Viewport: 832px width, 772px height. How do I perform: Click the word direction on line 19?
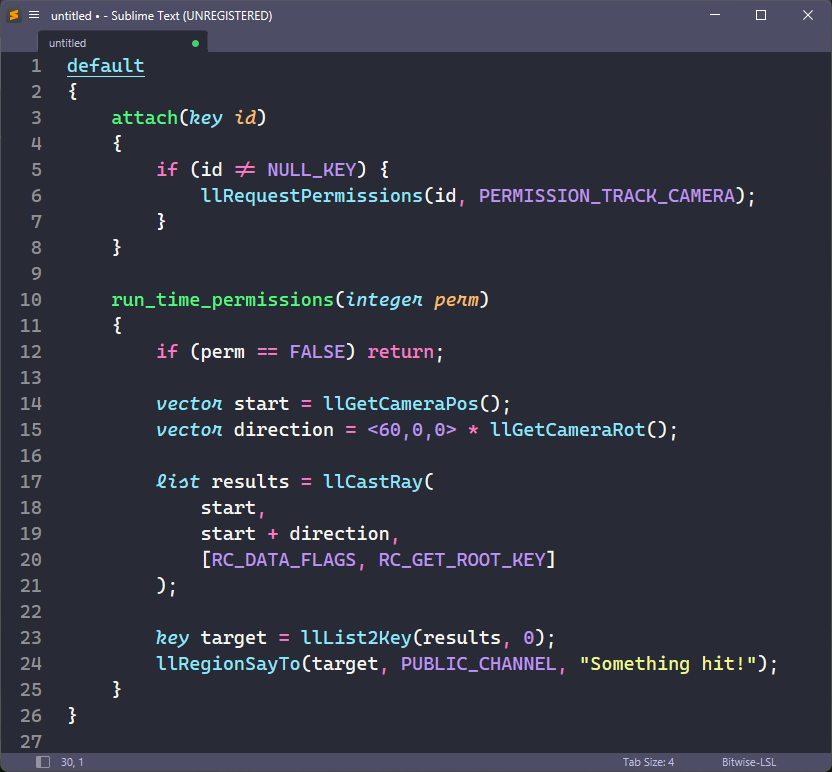[x=339, y=534]
